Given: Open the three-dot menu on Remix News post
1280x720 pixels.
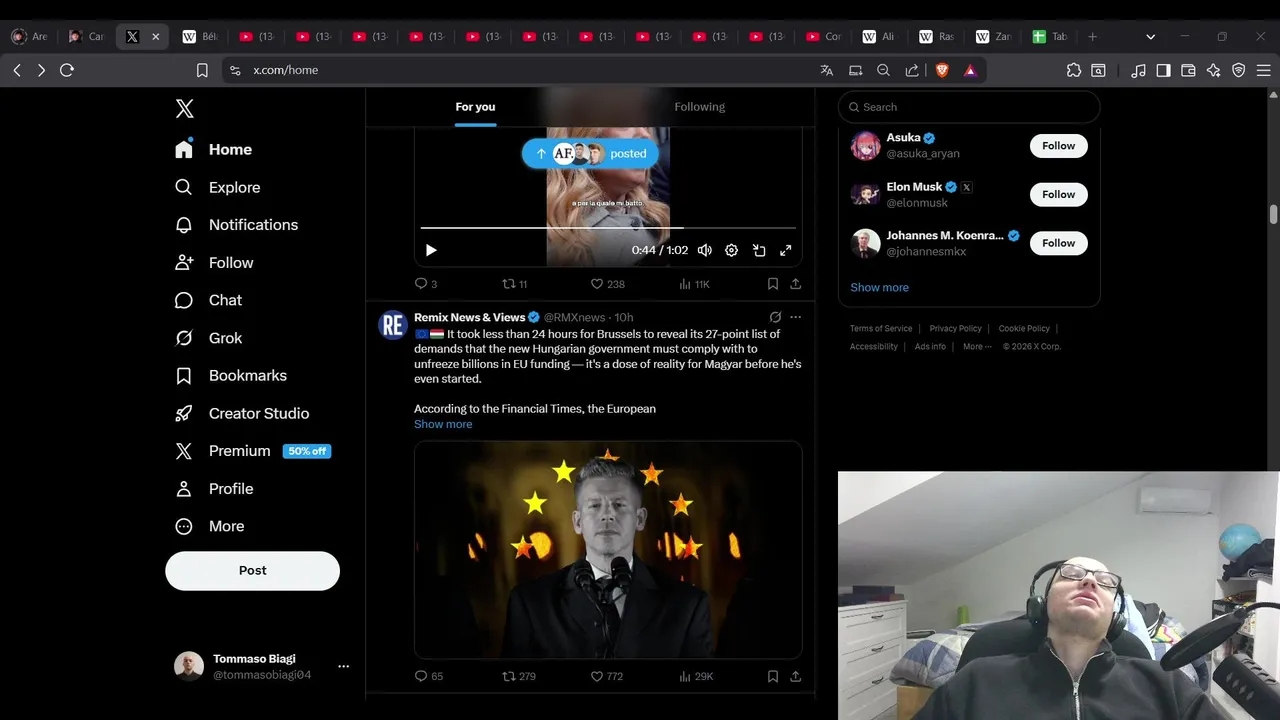Looking at the screenshot, I should [796, 317].
